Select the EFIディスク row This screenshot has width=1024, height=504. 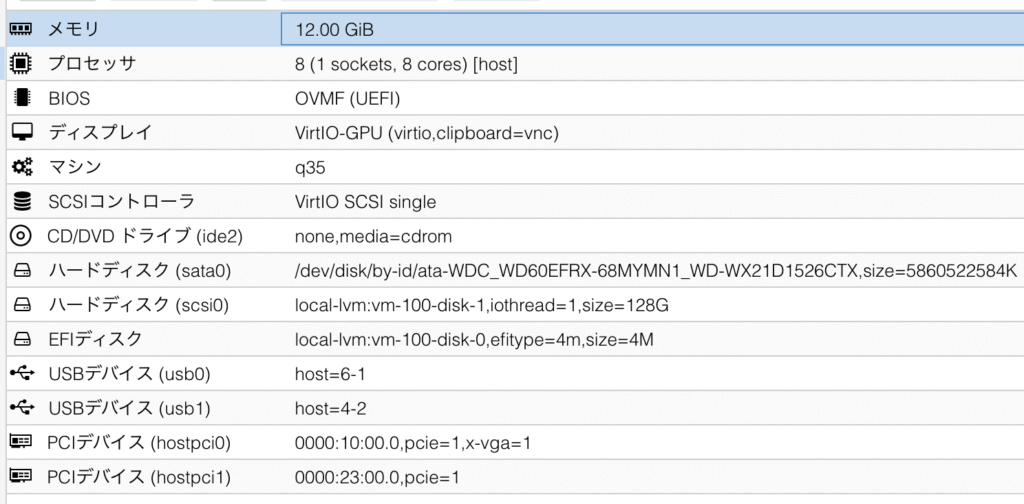pos(95,339)
